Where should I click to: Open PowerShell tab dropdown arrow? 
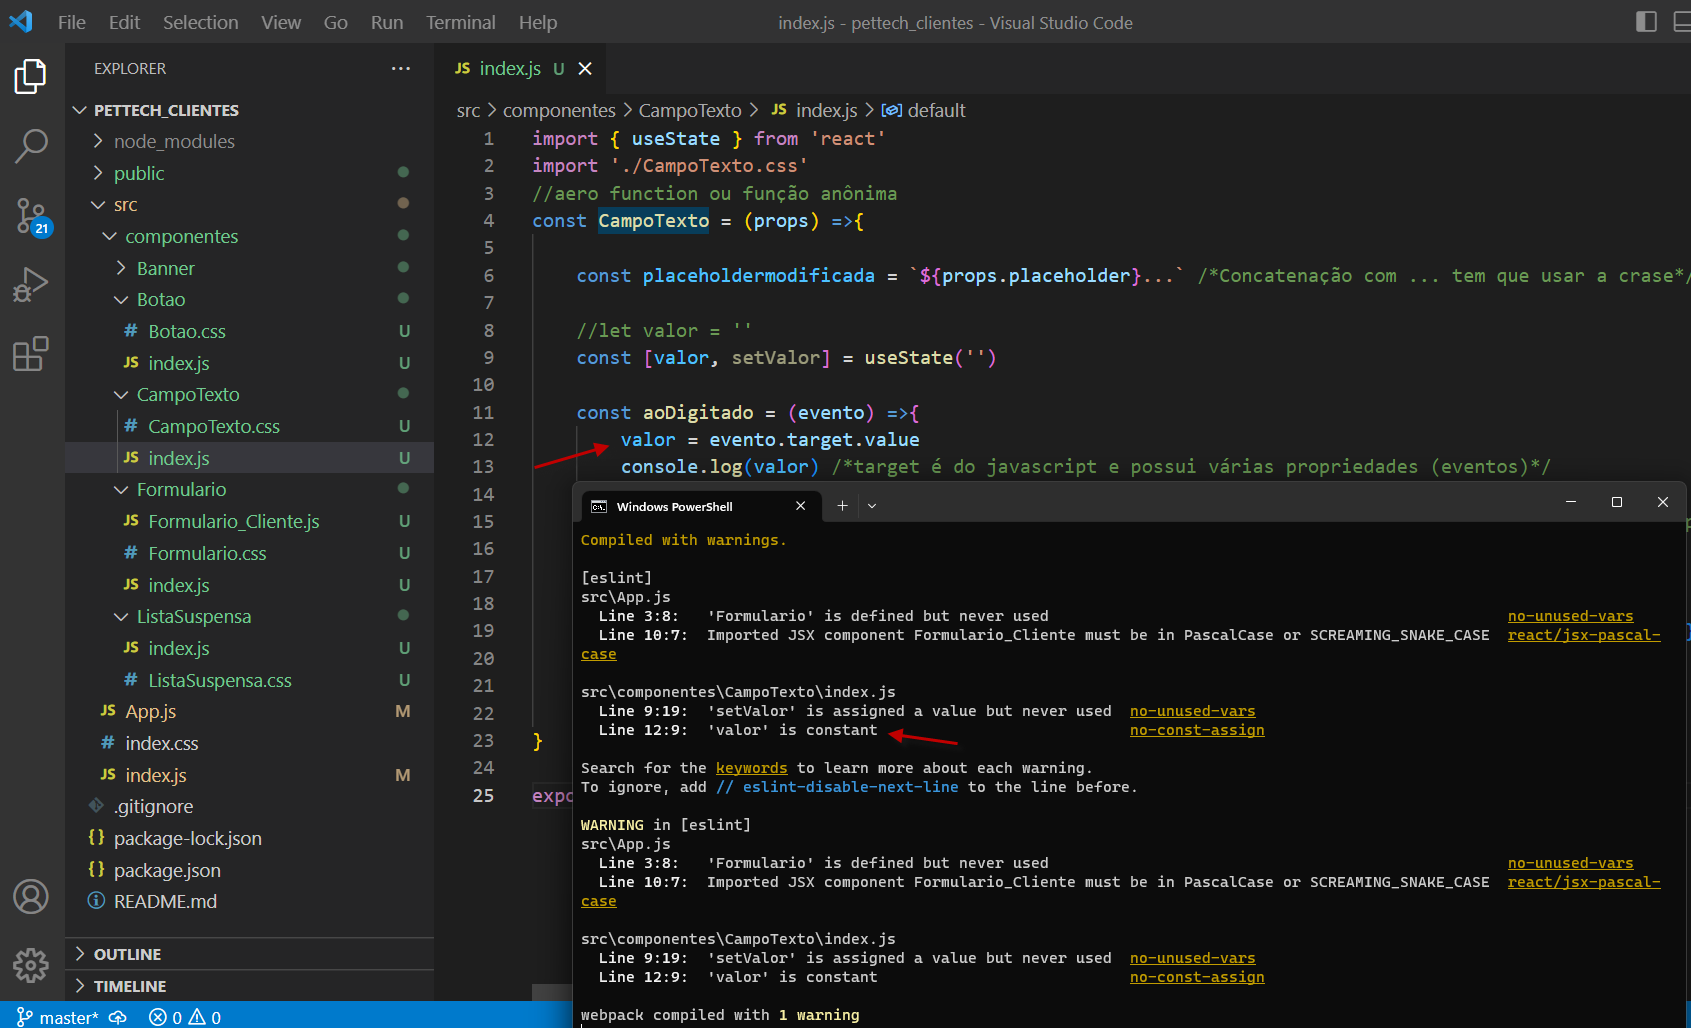coord(872,506)
